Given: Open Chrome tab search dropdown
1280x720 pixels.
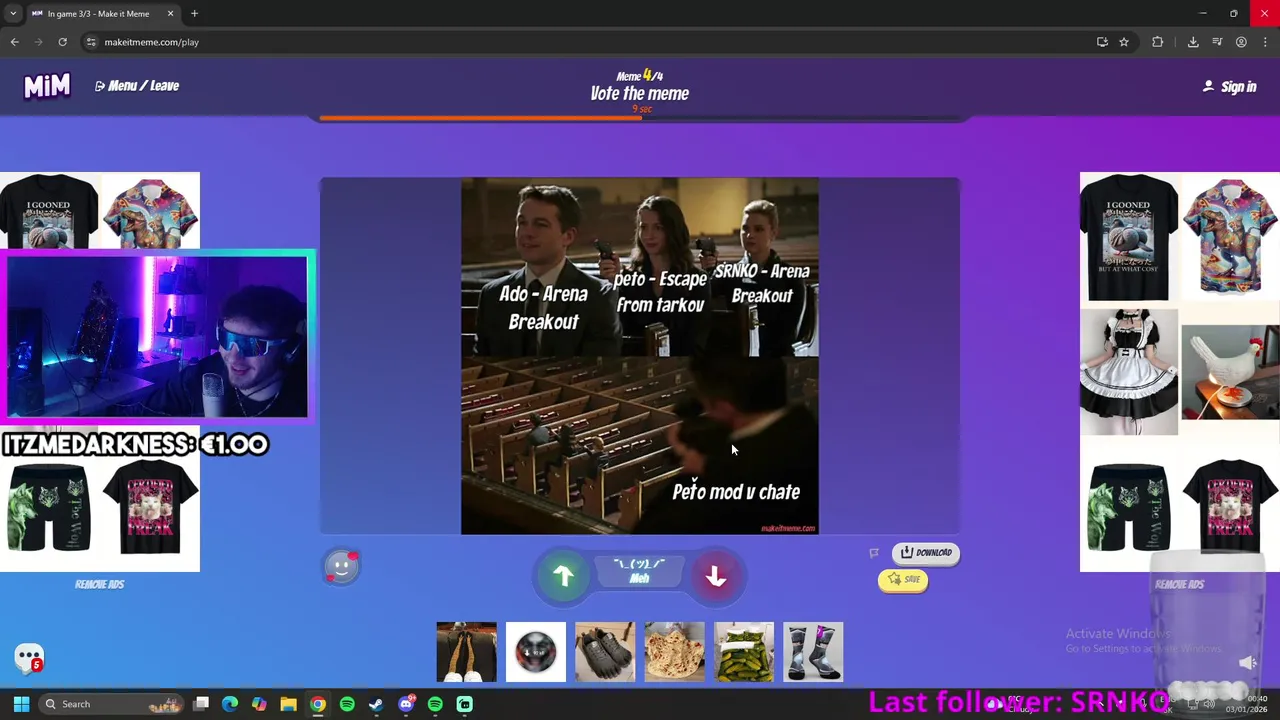Looking at the screenshot, I should [x=13, y=14].
